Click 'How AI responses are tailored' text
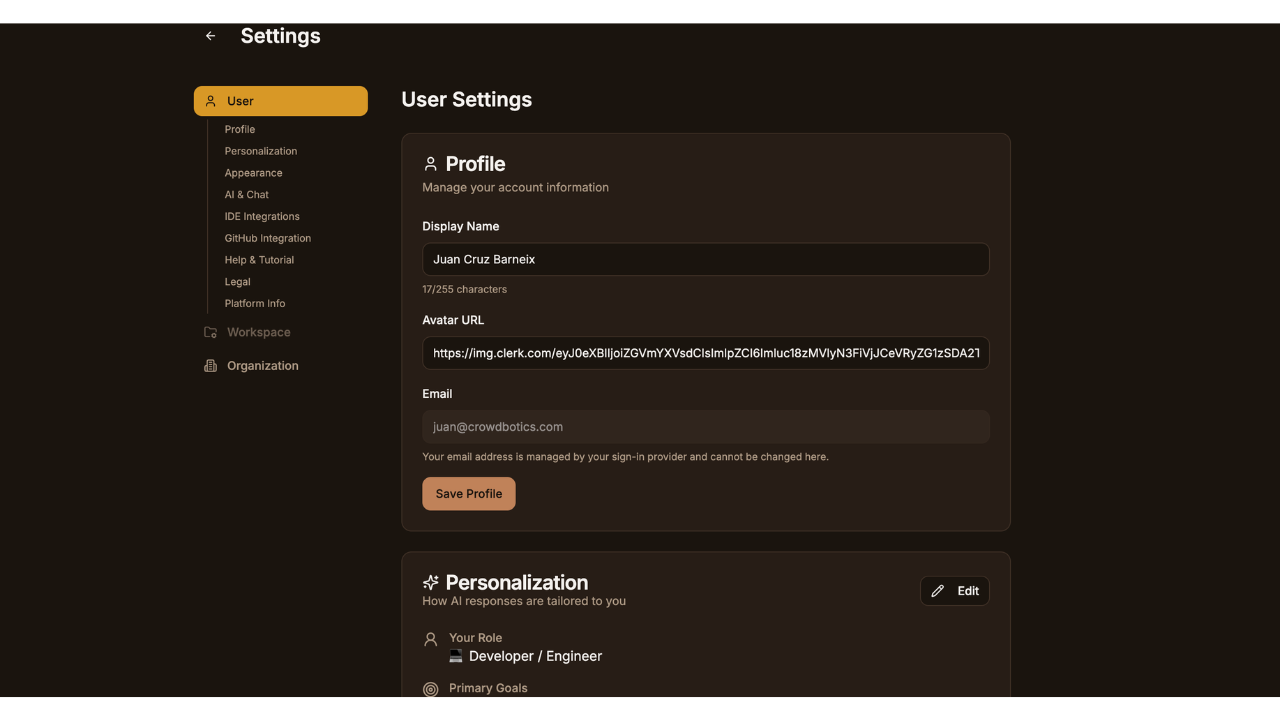Viewport: 1280px width, 720px height. [524, 601]
